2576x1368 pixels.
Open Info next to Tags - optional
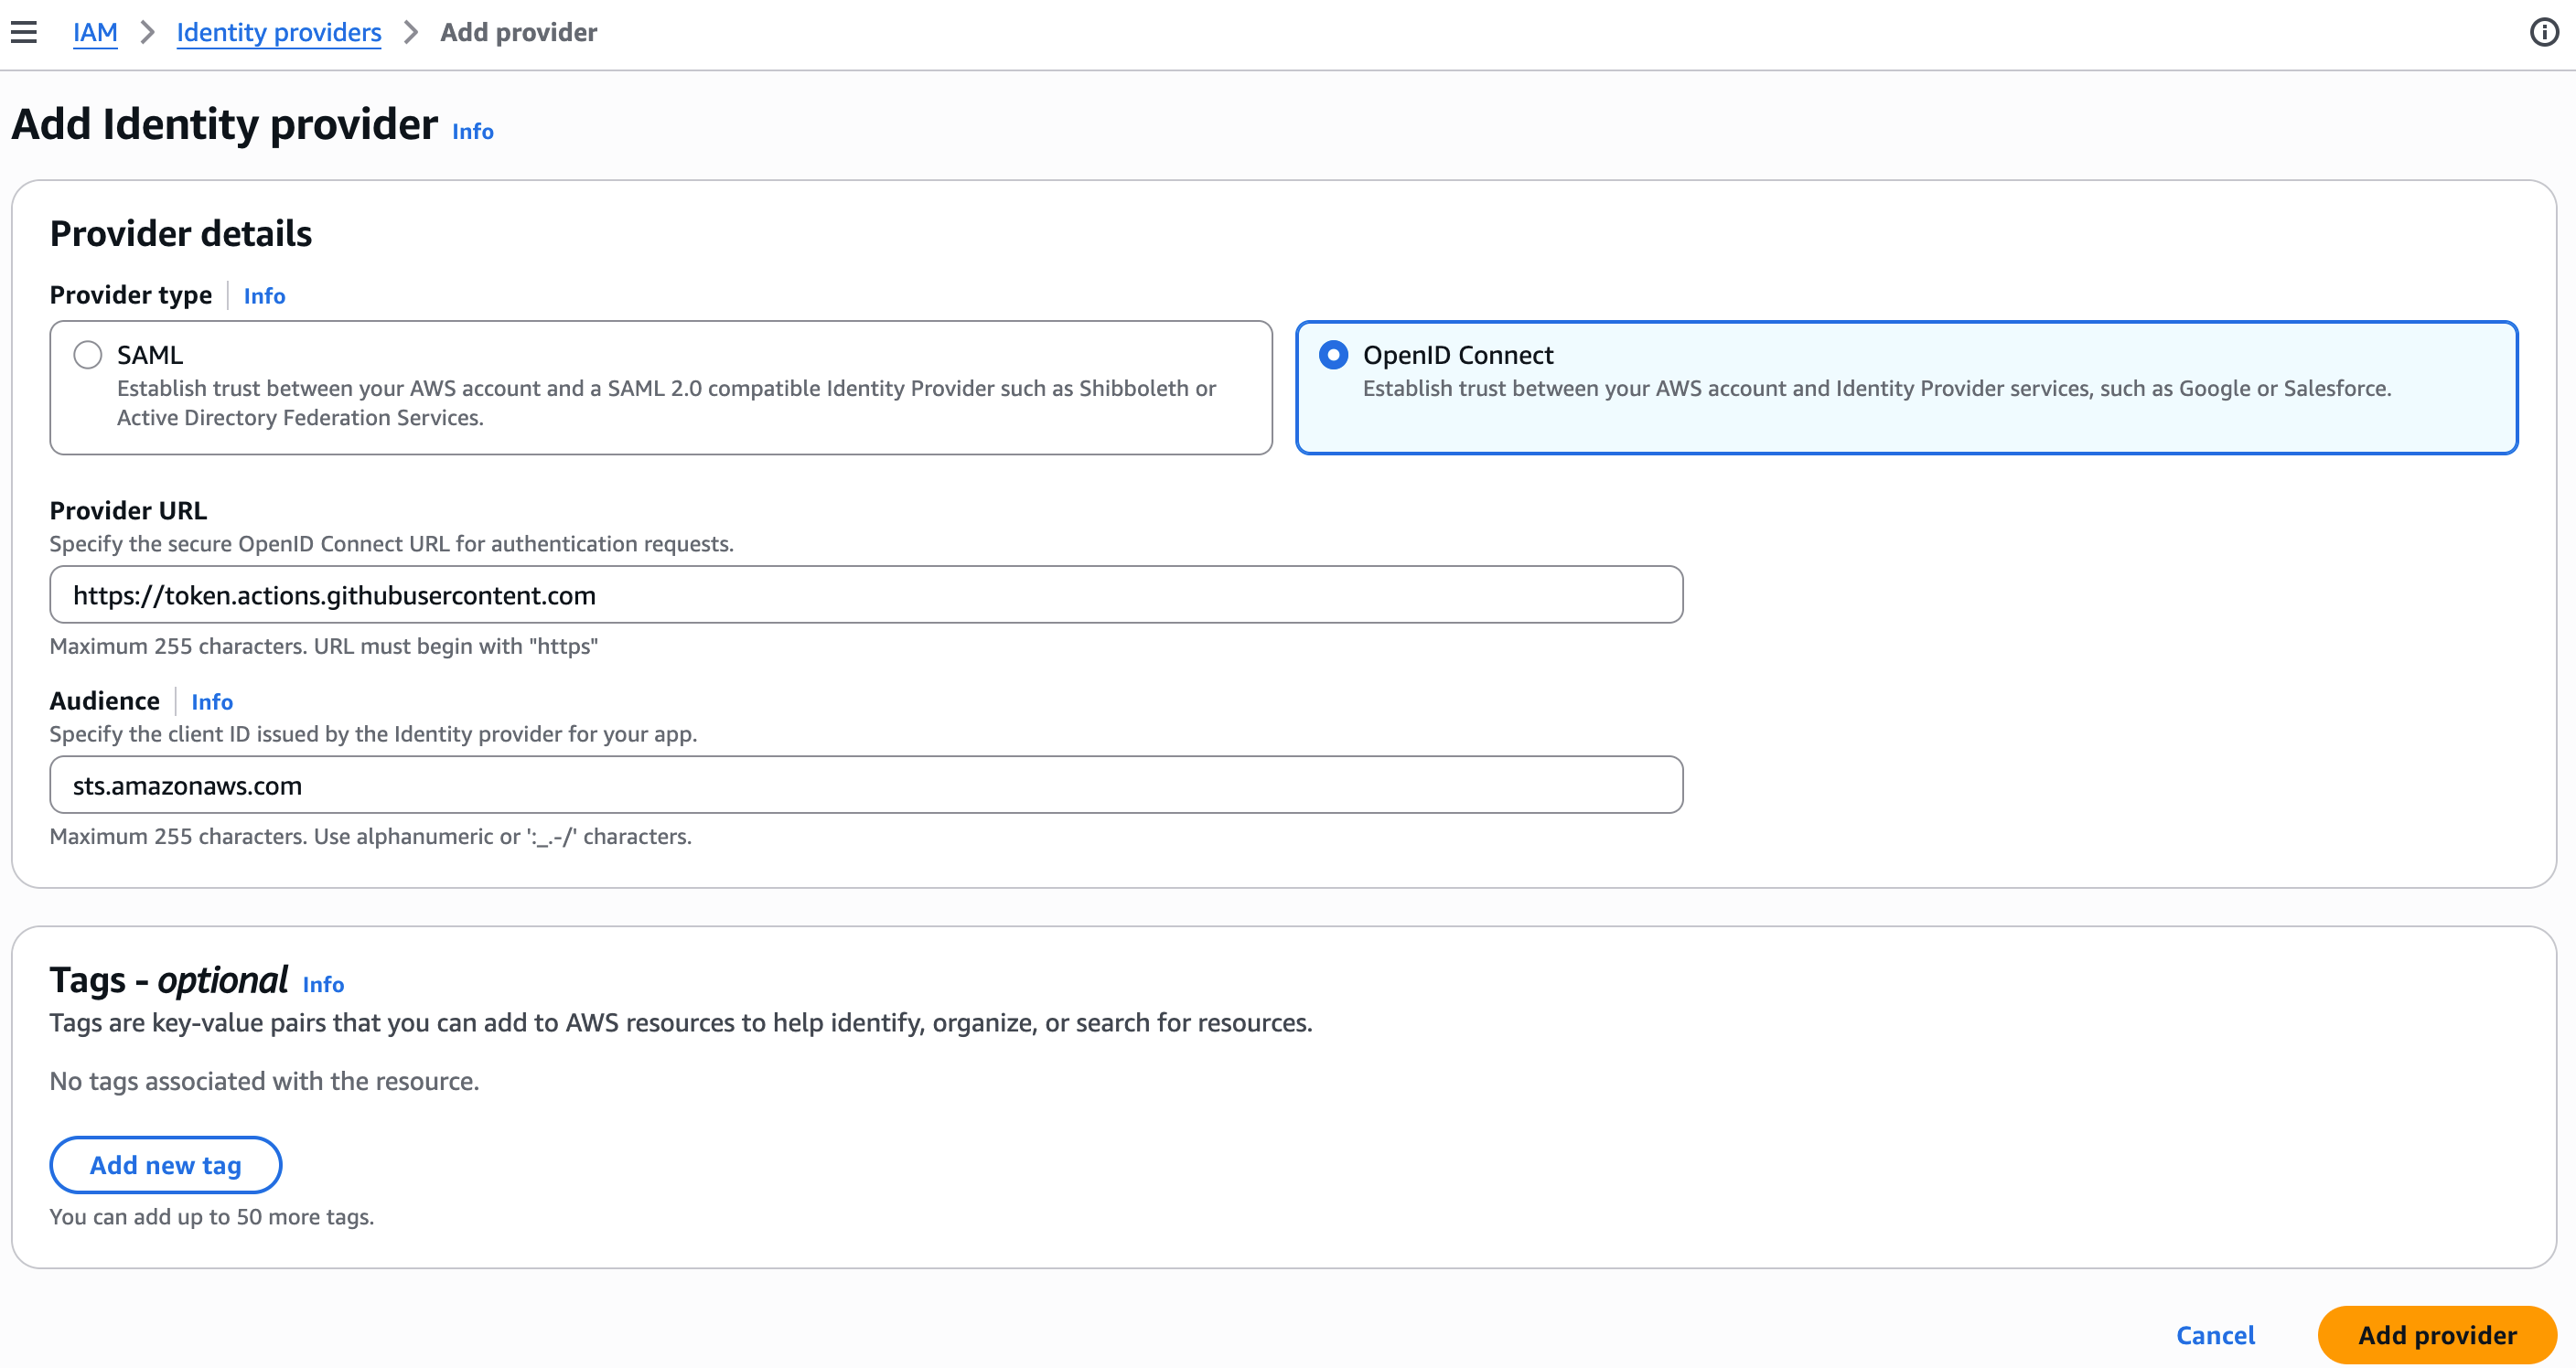tap(323, 984)
